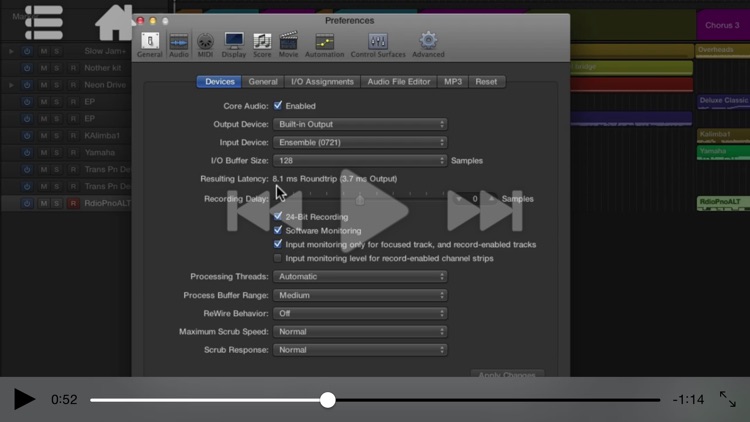Image resolution: width=750 pixels, height=422 pixels.
Task: Solo the KAlimba1 track
Action: coord(56,136)
